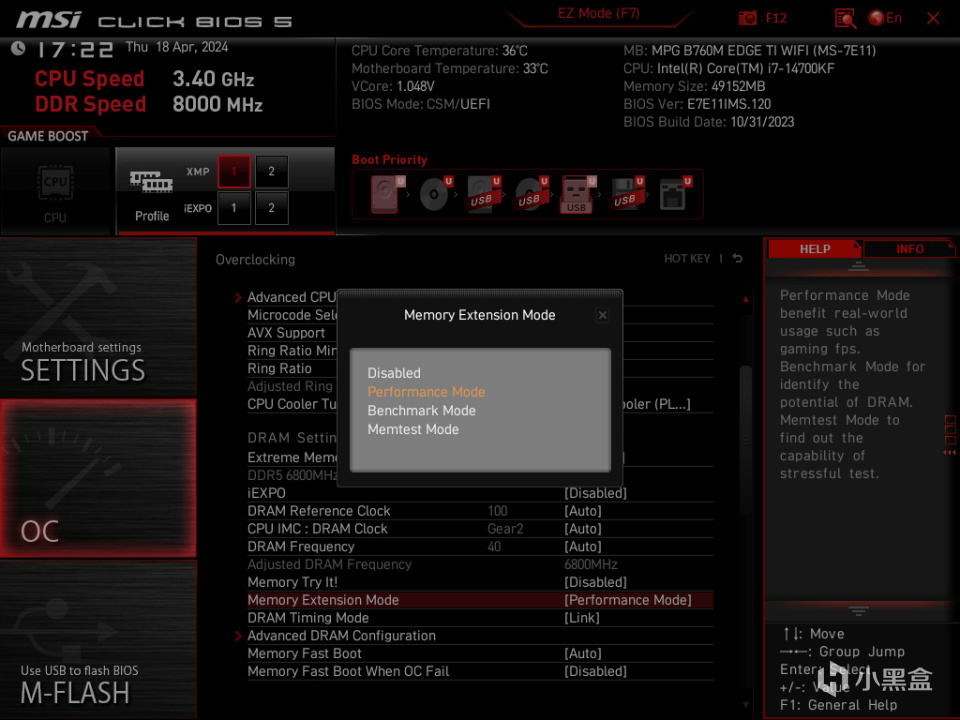960x720 pixels.
Task: Open the OC overclocking section
Action: [98, 478]
